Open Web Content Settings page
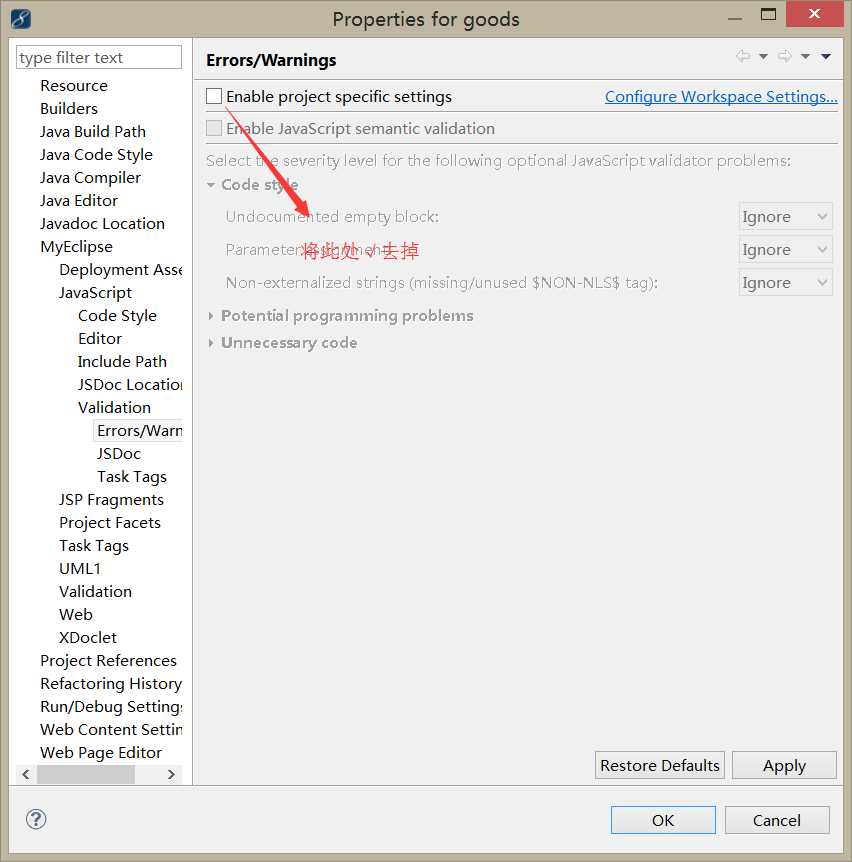Viewport: 852px width, 862px height. [111, 730]
